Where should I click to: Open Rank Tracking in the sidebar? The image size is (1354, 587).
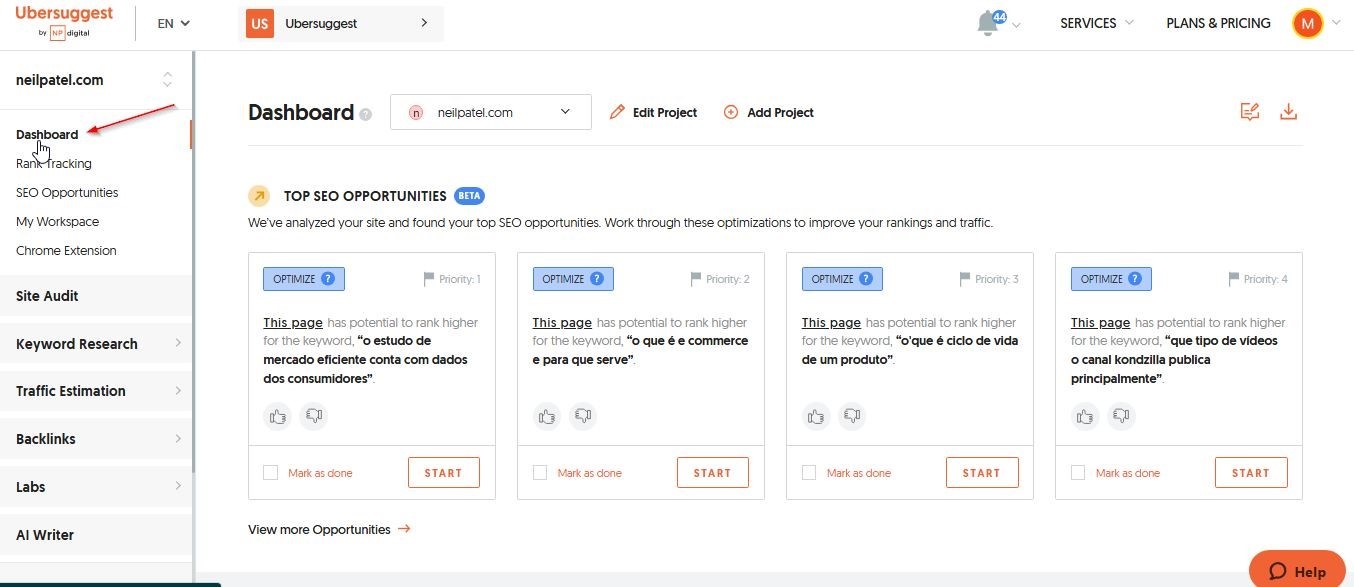[x=53, y=163]
